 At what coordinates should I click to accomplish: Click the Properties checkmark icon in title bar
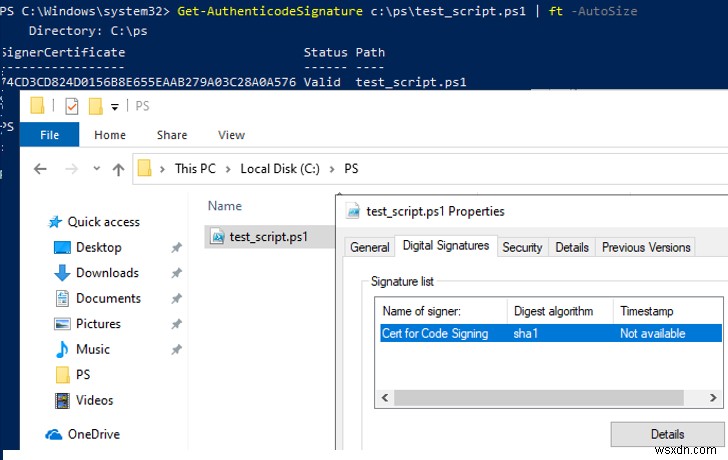pos(72,106)
